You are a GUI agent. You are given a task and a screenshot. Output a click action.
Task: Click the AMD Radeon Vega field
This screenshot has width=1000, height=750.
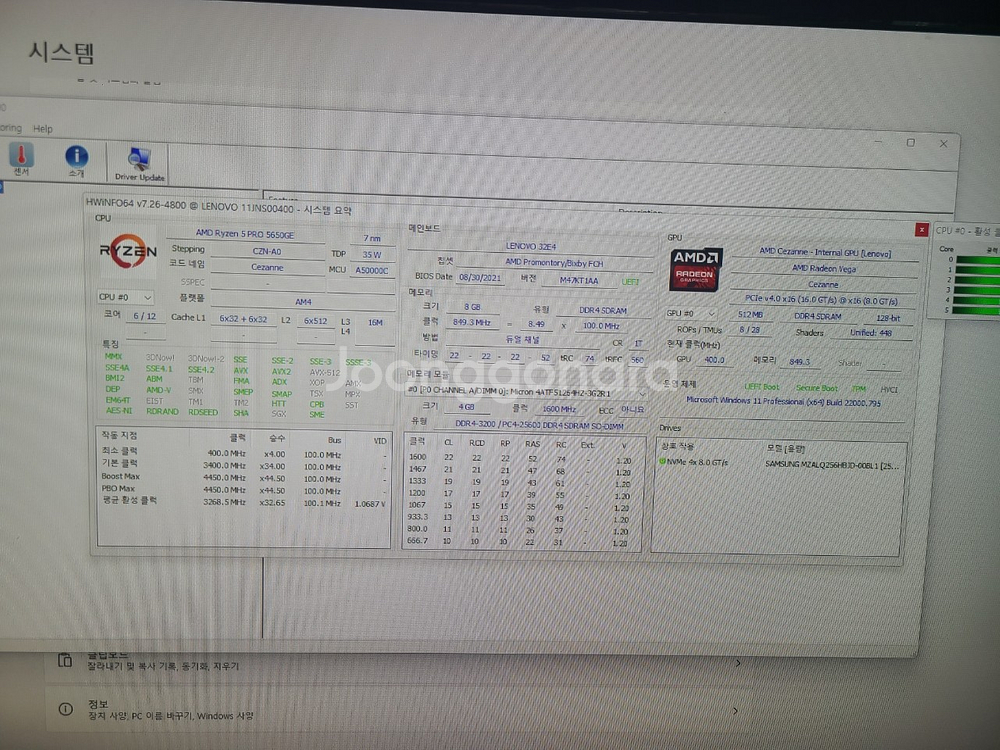tap(825, 268)
